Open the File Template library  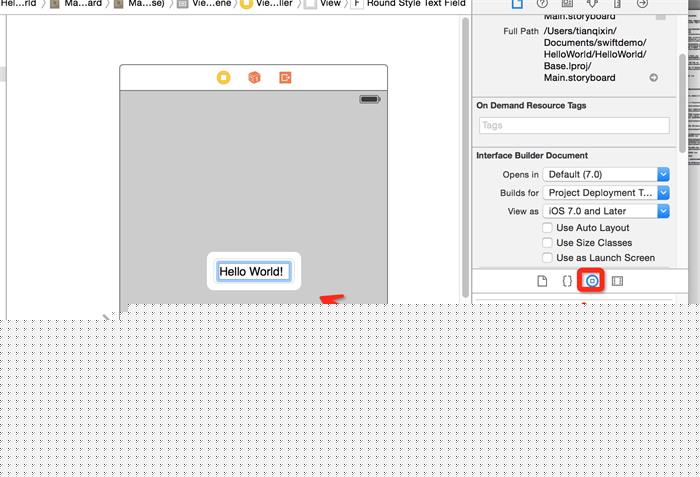pos(542,281)
